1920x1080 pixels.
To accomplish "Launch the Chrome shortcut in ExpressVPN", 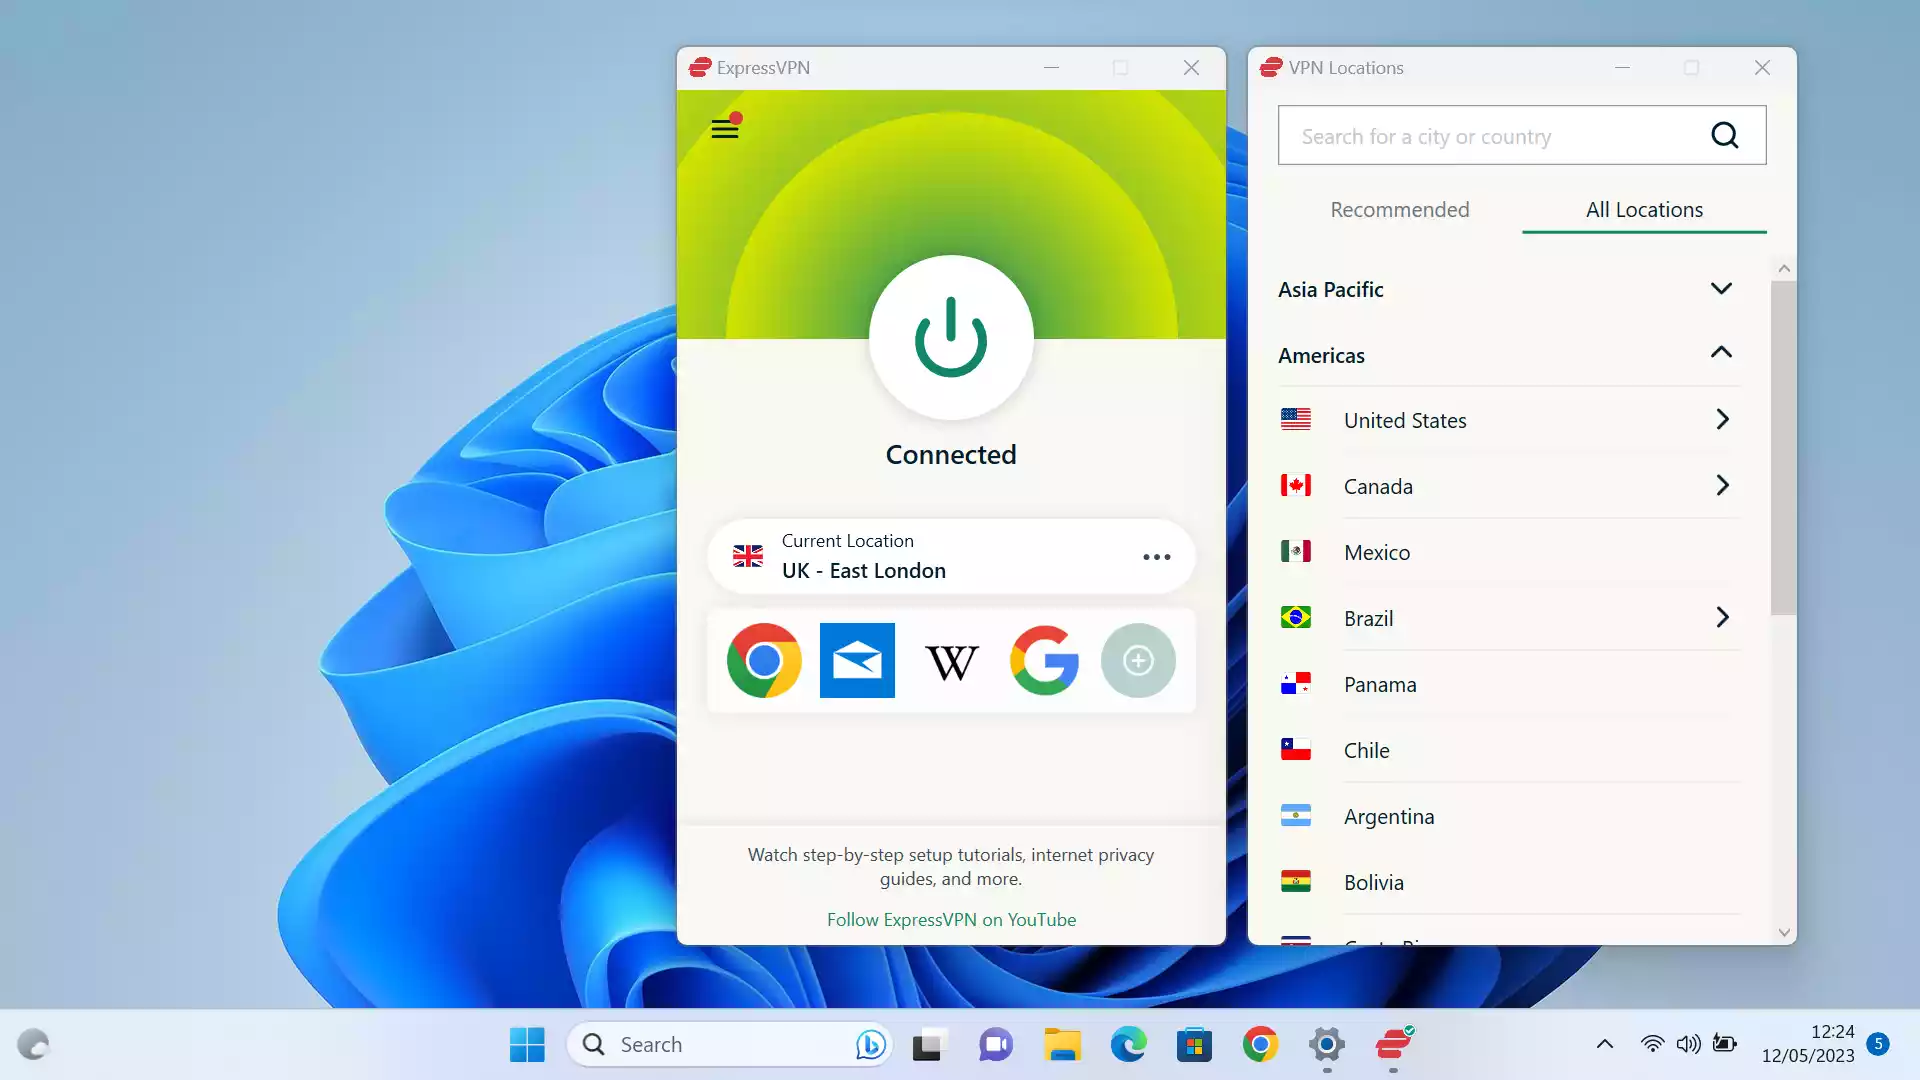I will coord(764,661).
